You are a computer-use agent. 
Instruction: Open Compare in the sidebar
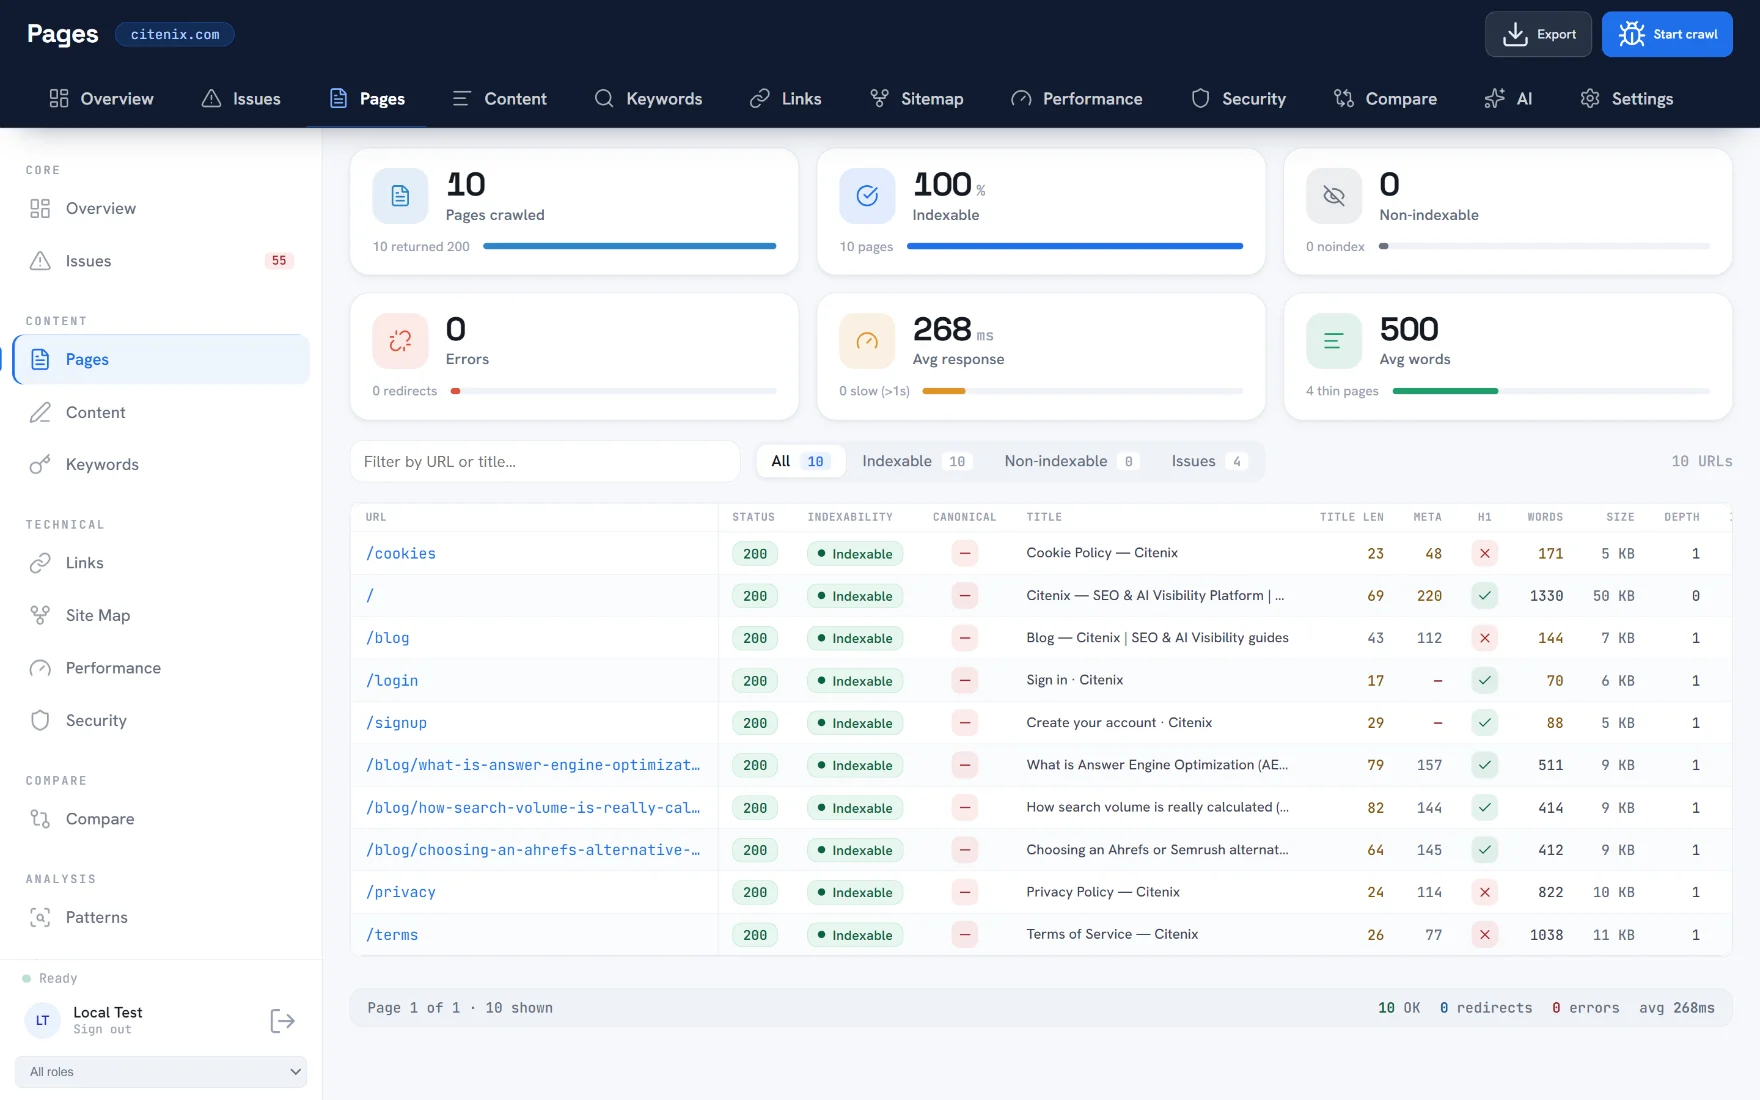161,819
